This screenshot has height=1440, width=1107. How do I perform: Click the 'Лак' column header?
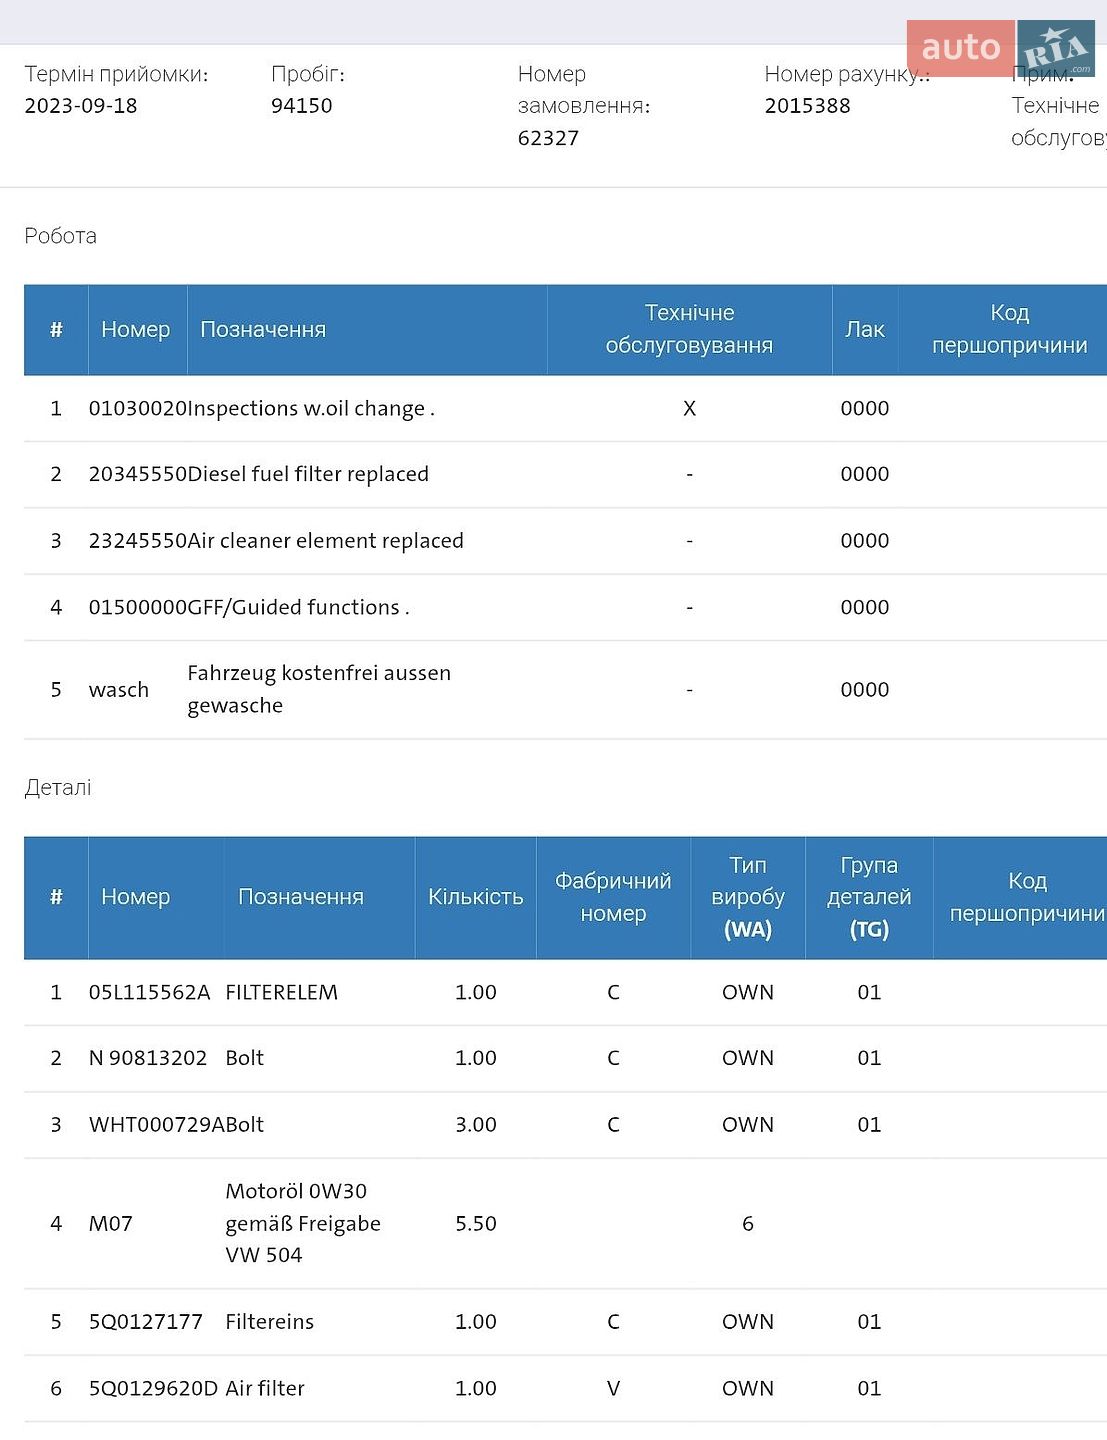(x=864, y=329)
